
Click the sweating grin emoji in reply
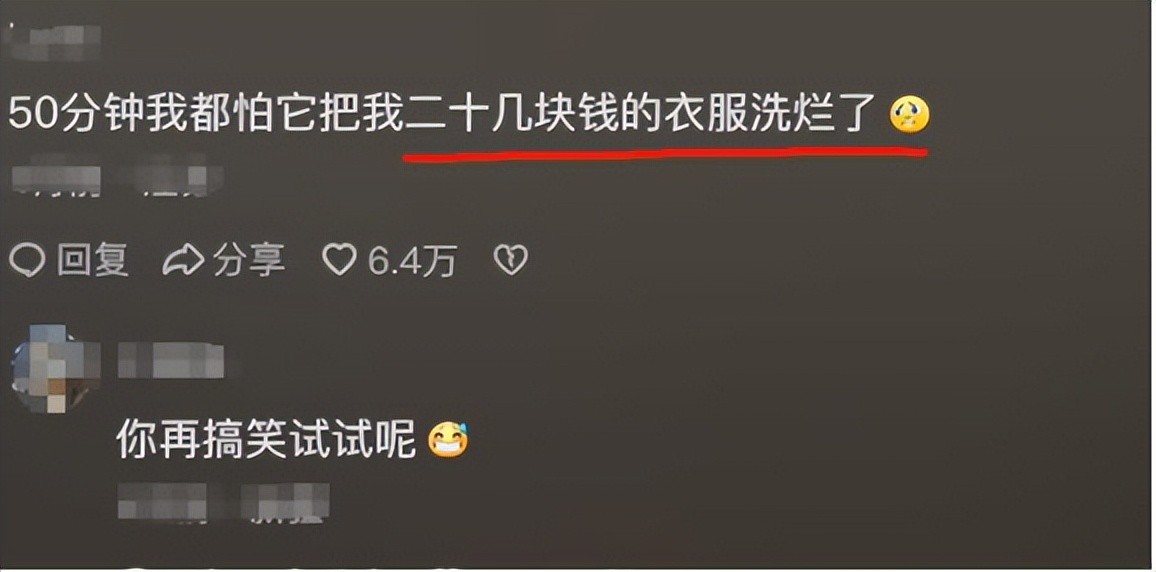(448, 441)
